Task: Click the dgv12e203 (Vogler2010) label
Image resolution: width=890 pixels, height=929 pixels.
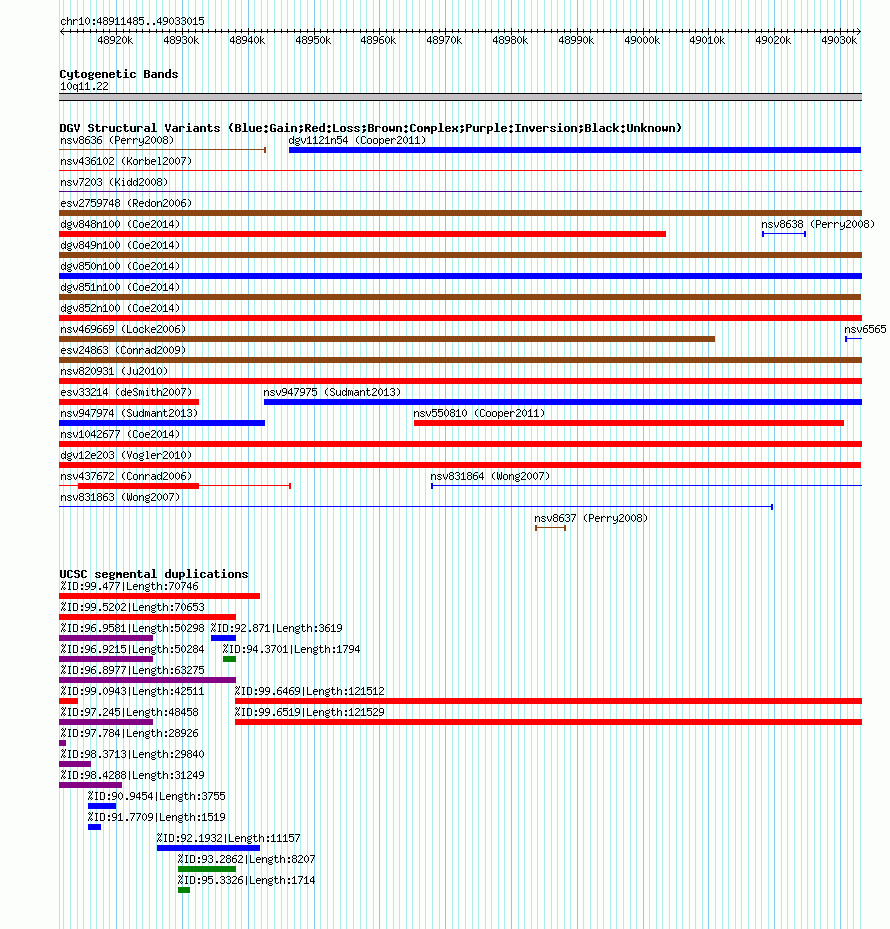Action: point(126,456)
